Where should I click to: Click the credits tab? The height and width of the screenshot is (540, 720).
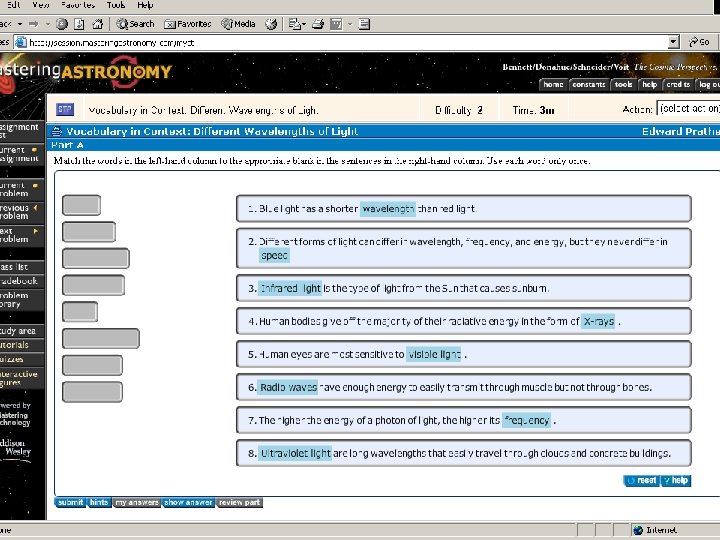[x=678, y=84]
